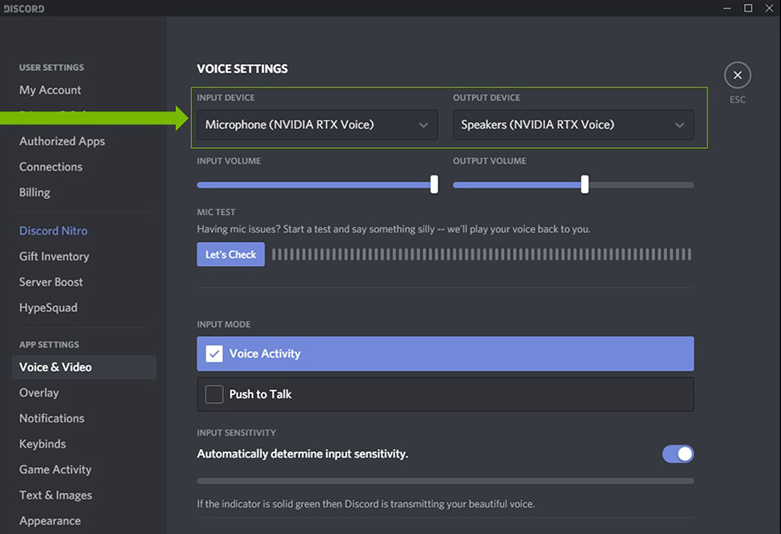Screen dimensions: 781x534
Task: Open HypeSquad settings
Action: pos(48,308)
